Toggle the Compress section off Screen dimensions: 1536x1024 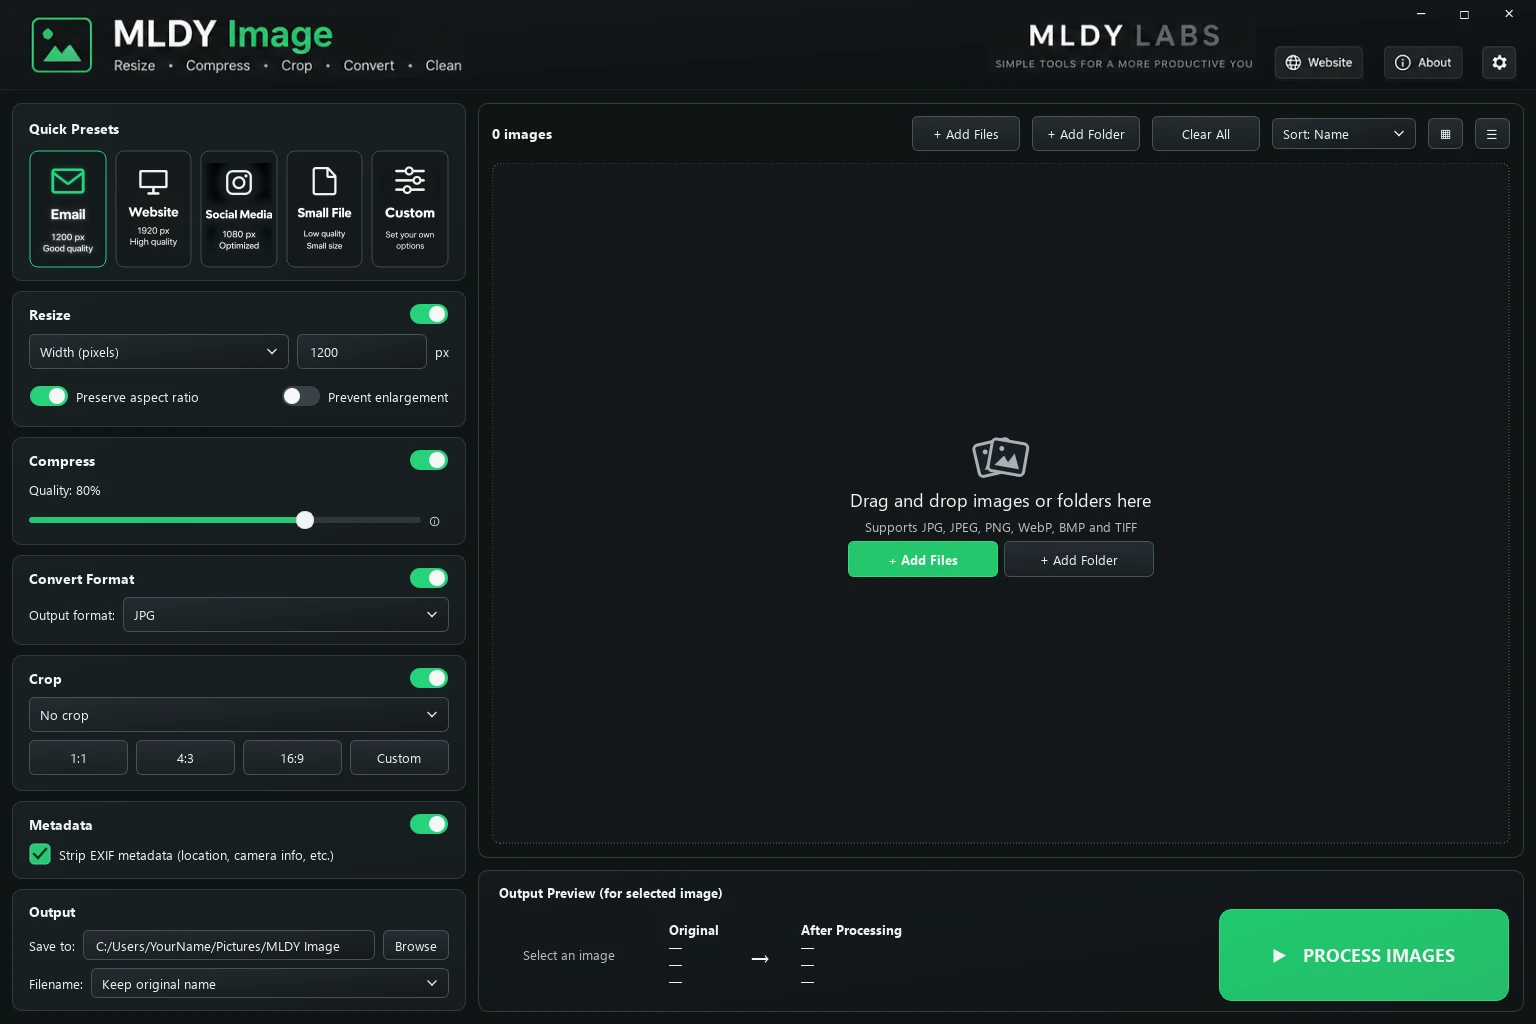(429, 460)
